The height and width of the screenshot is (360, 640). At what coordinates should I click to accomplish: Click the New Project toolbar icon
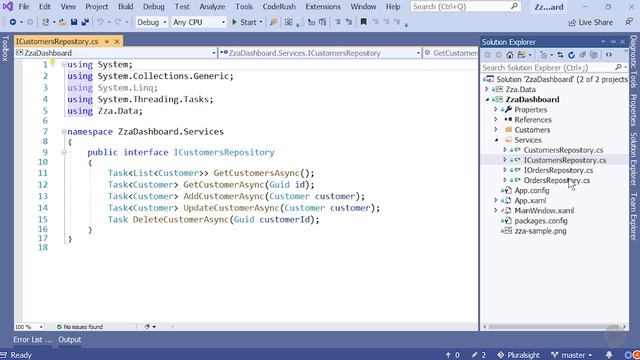(45, 22)
